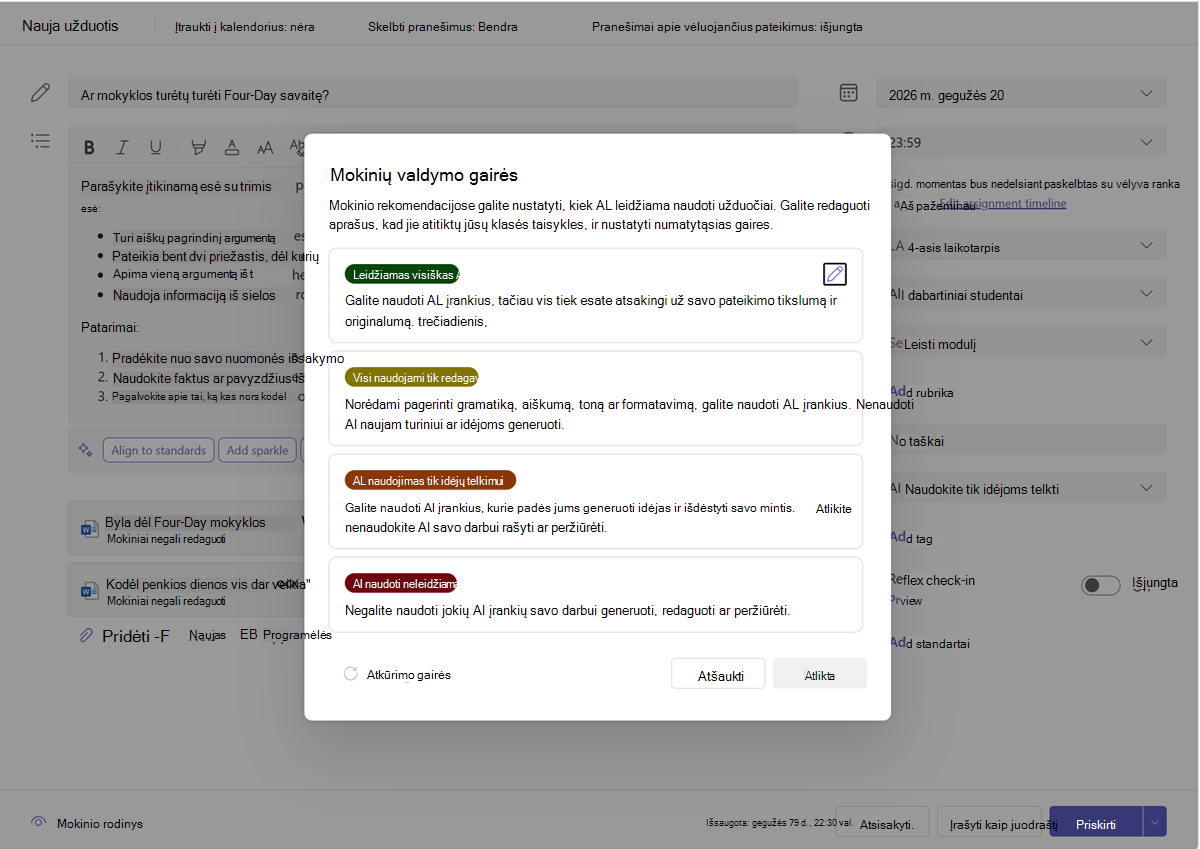The width and height of the screenshot is (1200, 849).
Task: Select the AL naudojimas tik idėjų telkimui guideline
Action: pyautogui.click(x=595, y=502)
